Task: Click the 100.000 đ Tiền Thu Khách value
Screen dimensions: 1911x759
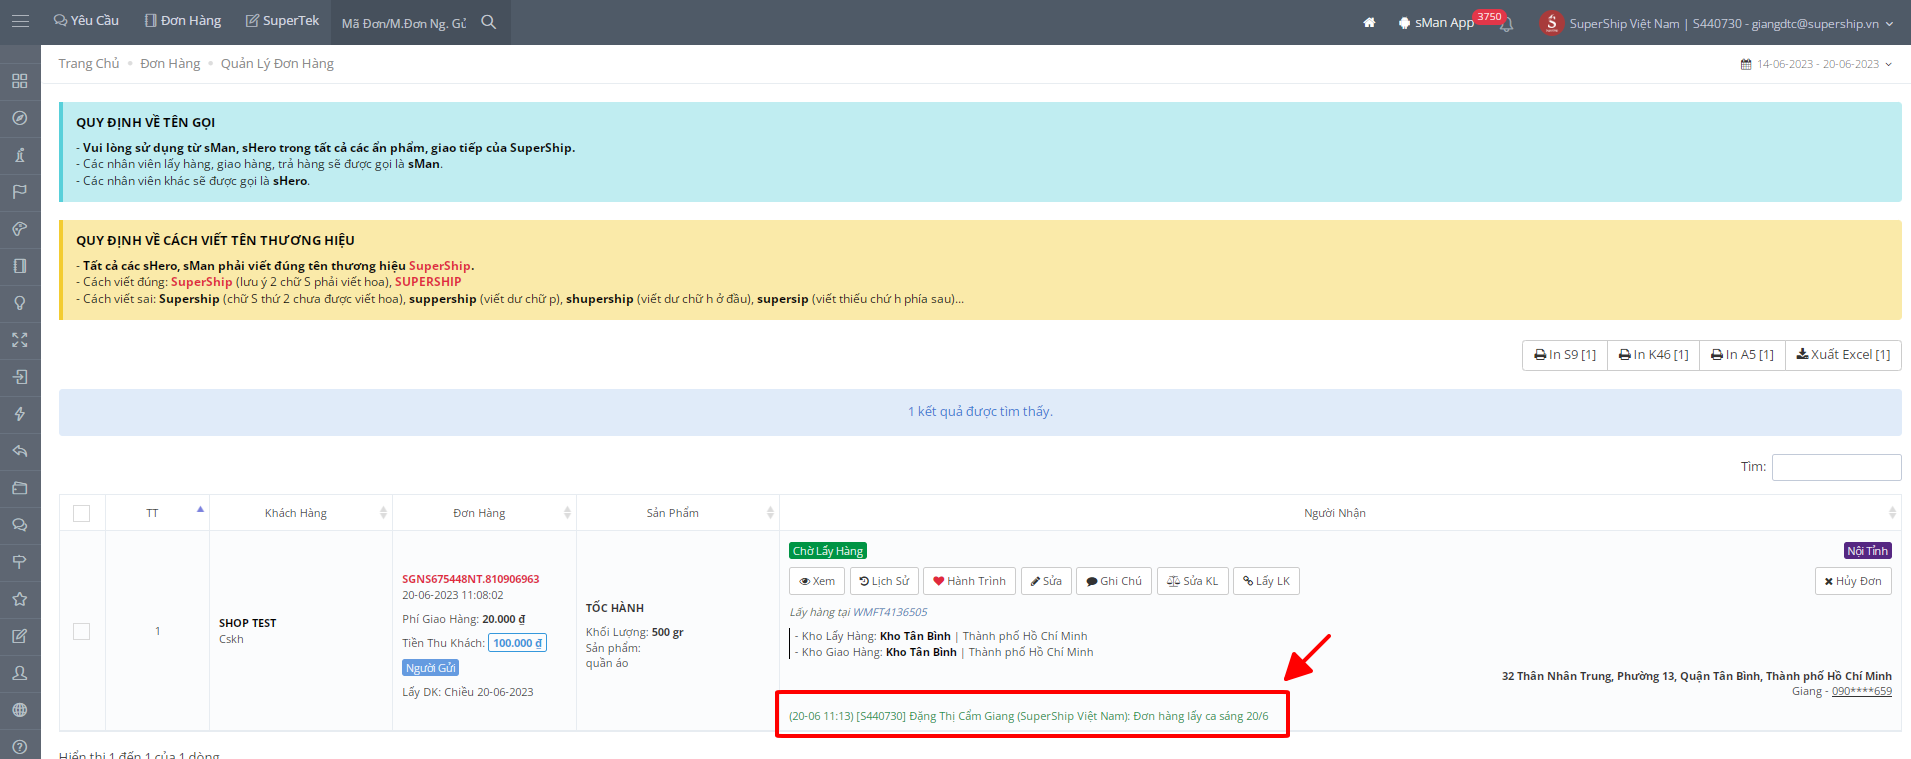Action: point(517,643)
